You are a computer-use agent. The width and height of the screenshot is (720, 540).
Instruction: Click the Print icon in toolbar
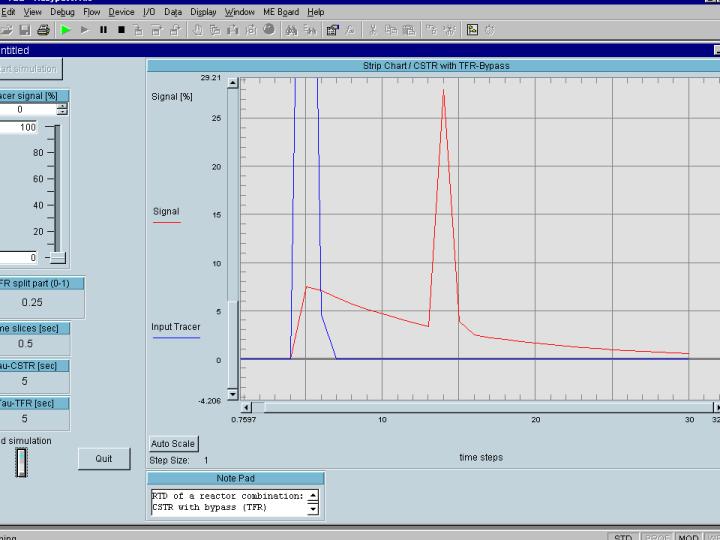43,30
